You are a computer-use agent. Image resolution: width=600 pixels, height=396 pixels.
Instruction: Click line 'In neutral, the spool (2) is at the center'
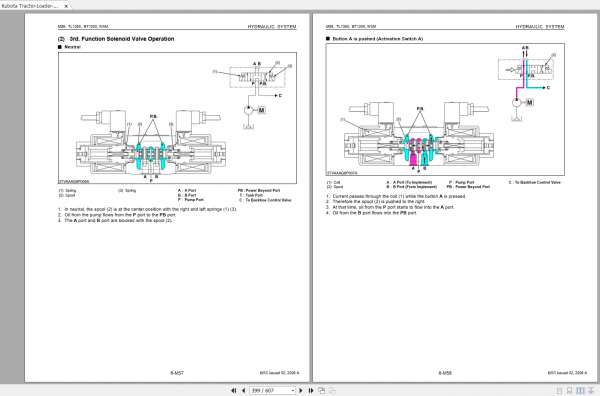[x=150, y=209]
